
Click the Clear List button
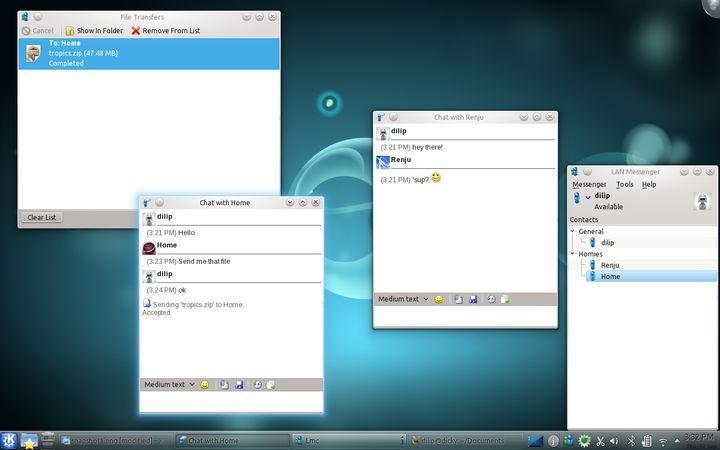click(x=42, y=217)
